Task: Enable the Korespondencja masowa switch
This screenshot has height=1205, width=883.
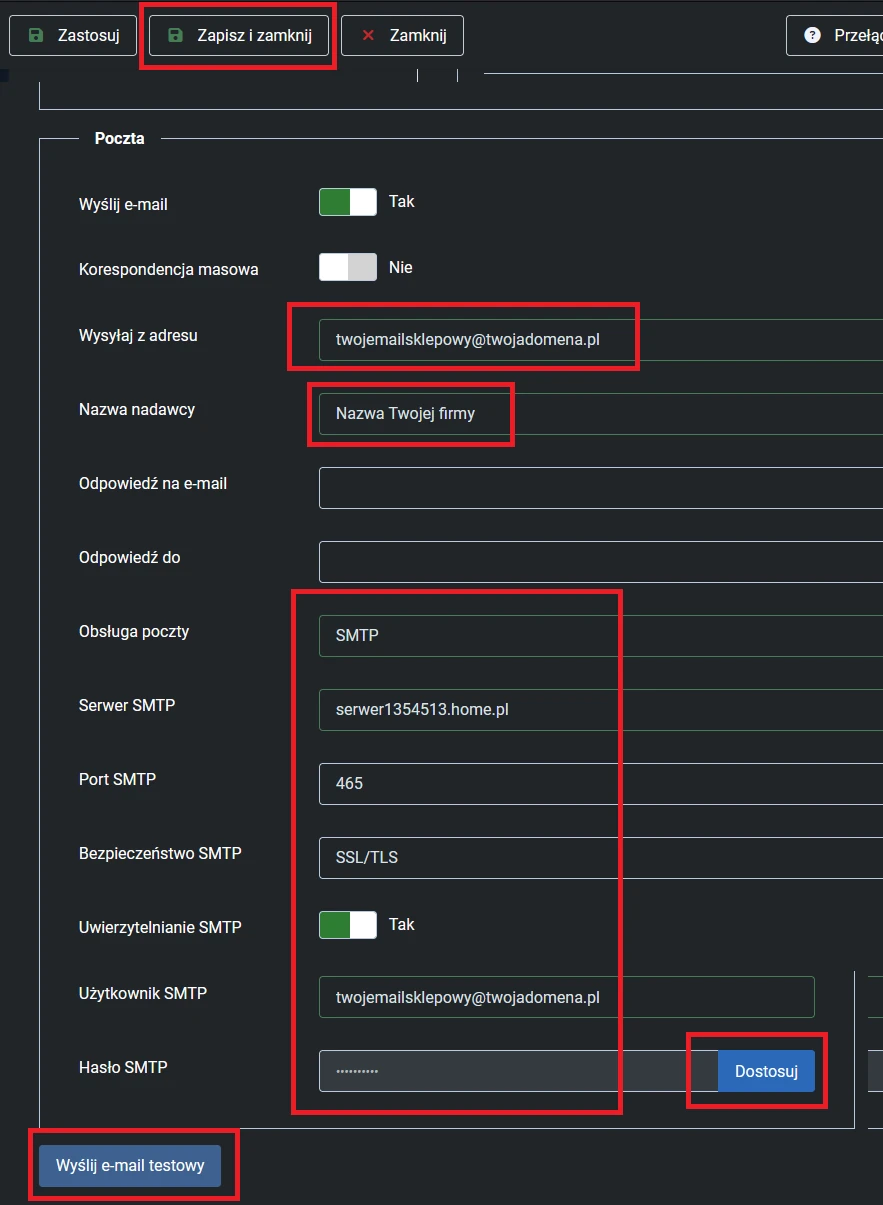Action: pos(347,267)
